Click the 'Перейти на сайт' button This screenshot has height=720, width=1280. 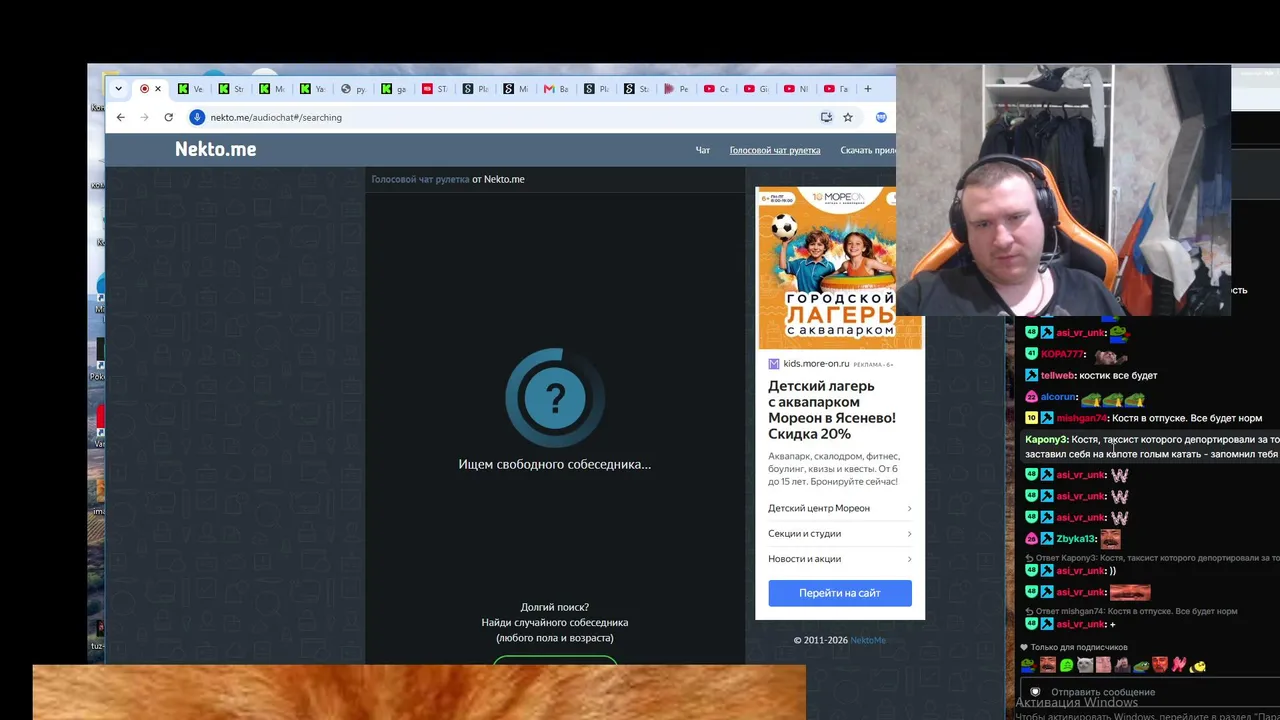[840, 593]
